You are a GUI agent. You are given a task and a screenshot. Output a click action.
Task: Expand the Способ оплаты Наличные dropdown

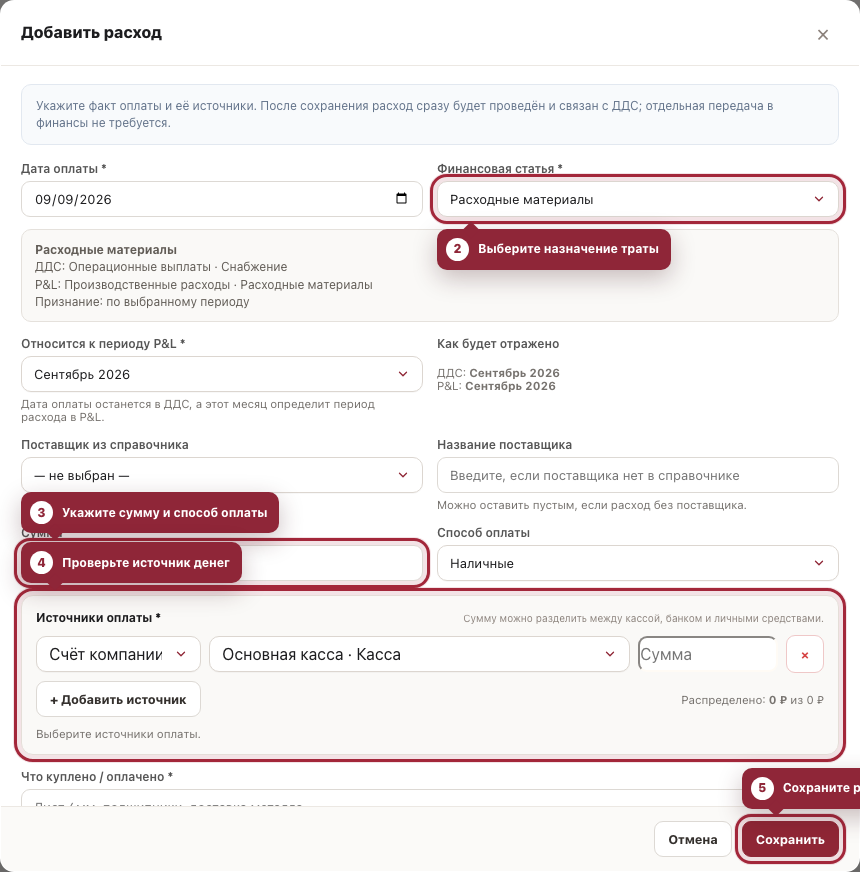point(637,563)
